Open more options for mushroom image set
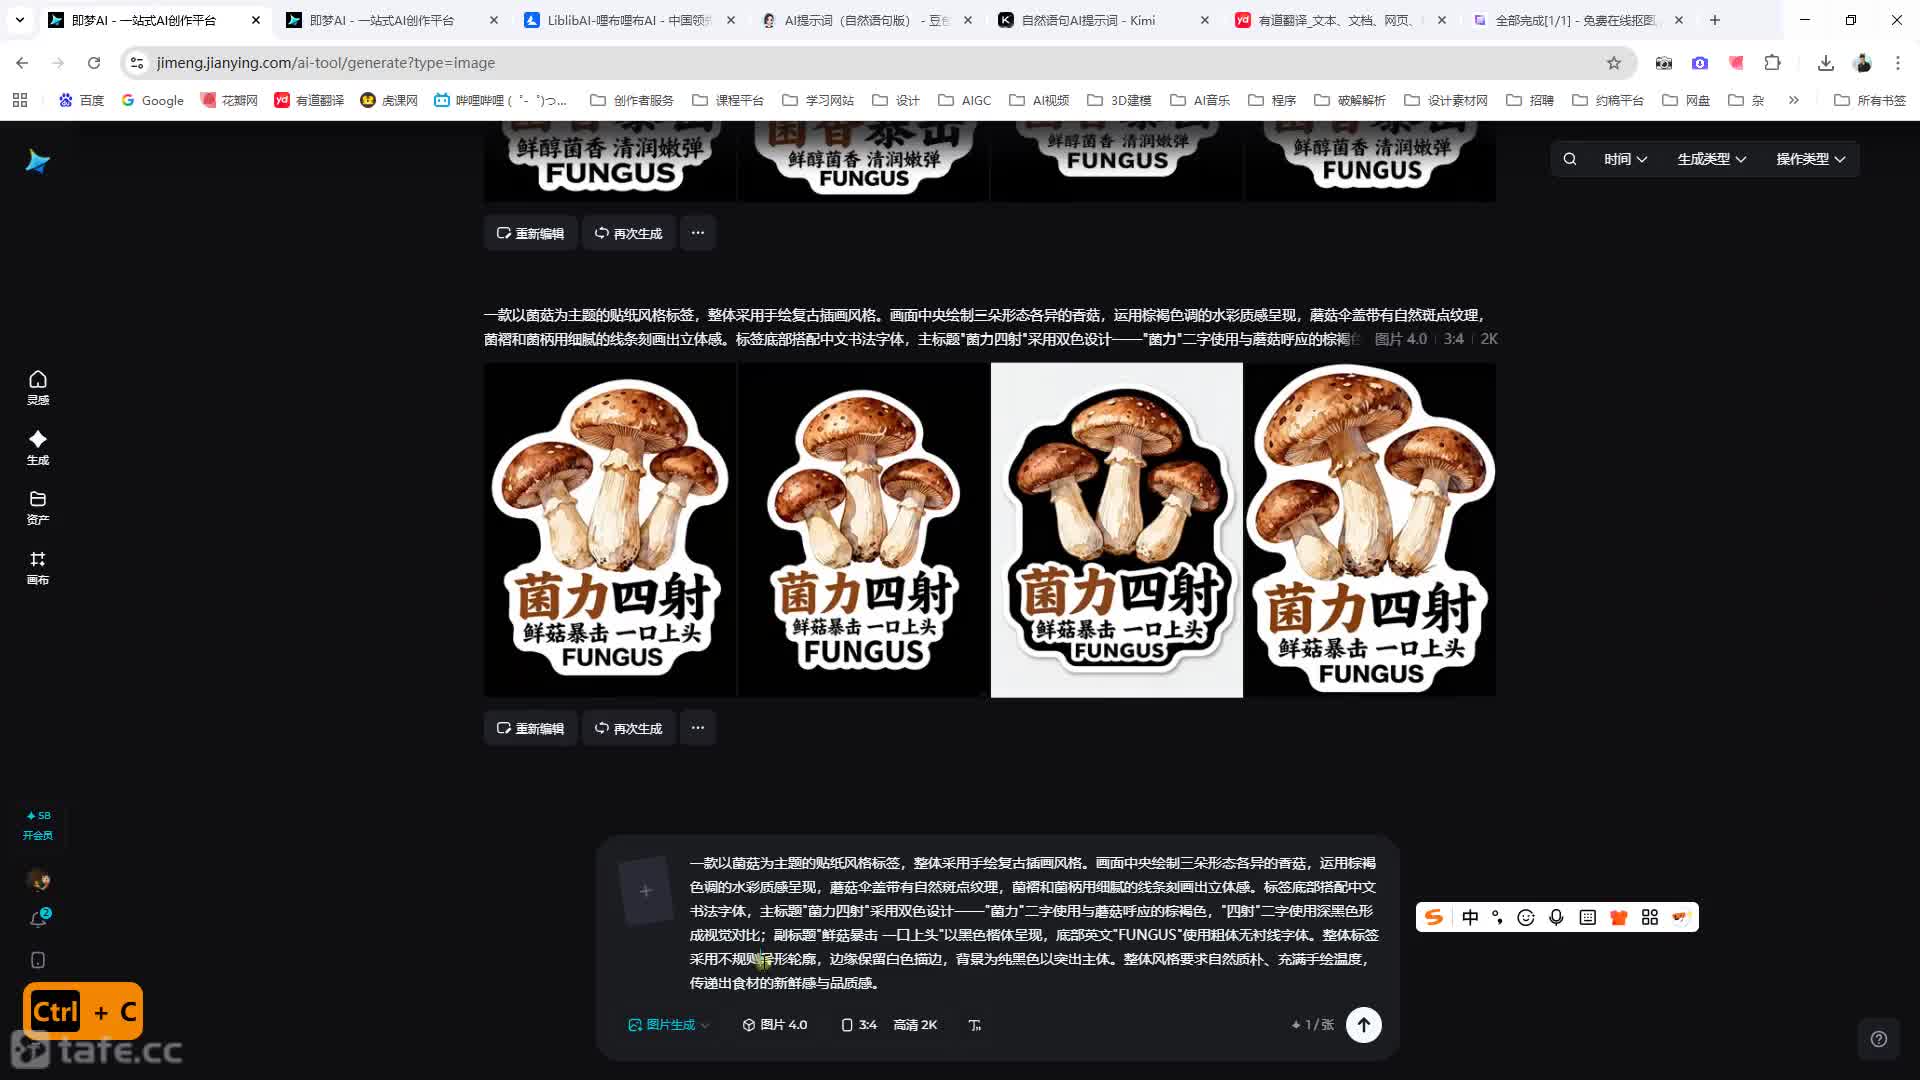Image resolution: width=1920 pixels, height=1080 pixels. tap(698, 728)
